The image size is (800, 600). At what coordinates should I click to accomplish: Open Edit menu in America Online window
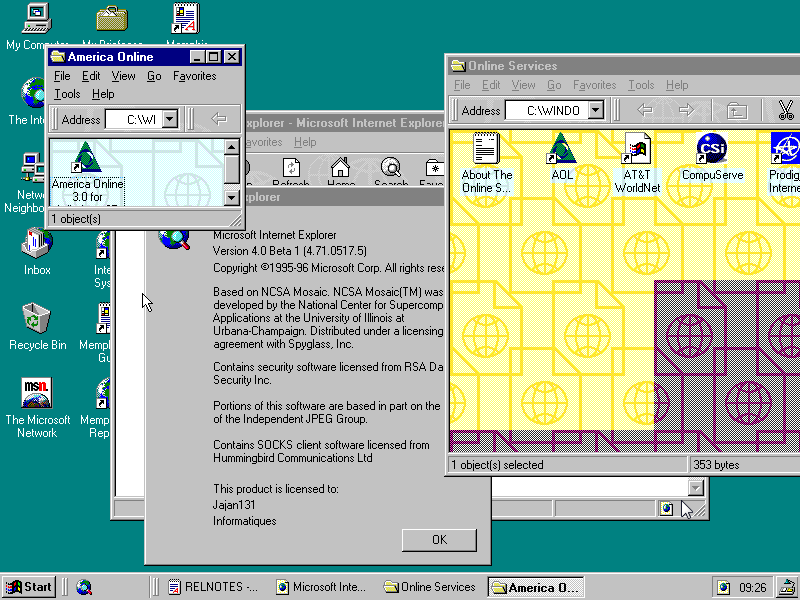click(x=91, y=76)
